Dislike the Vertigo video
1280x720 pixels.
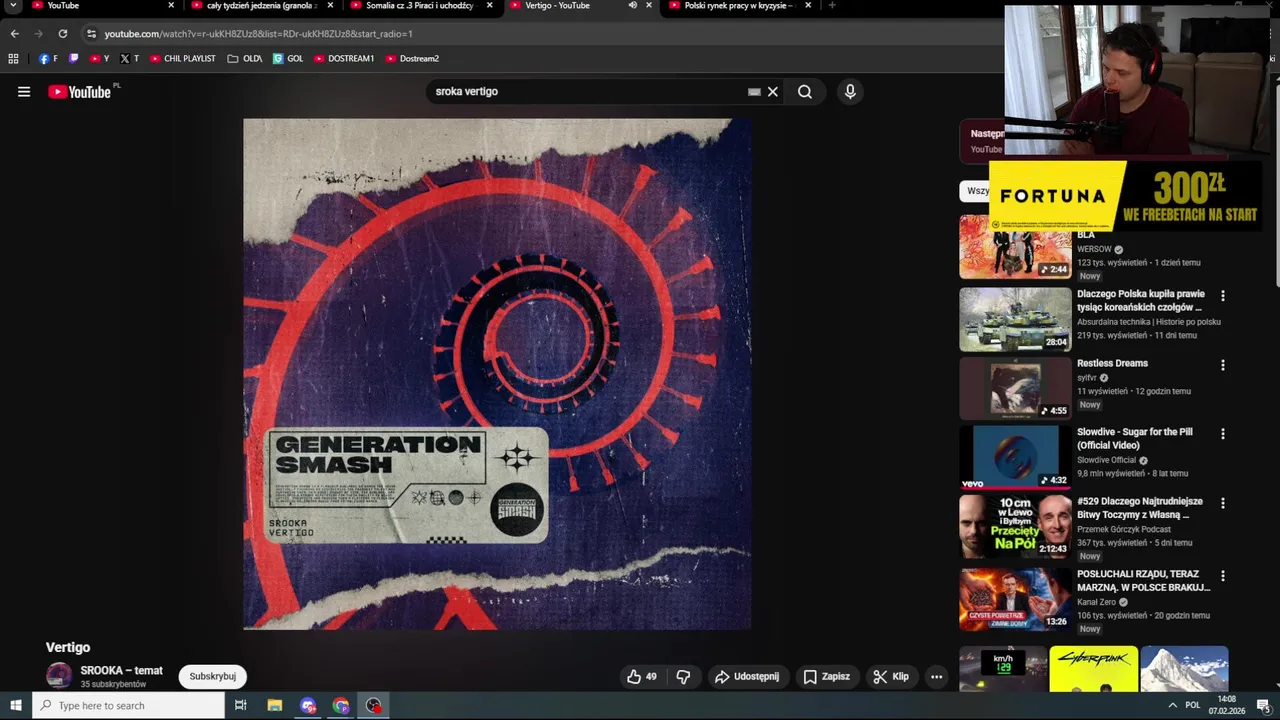pos(684,677)
